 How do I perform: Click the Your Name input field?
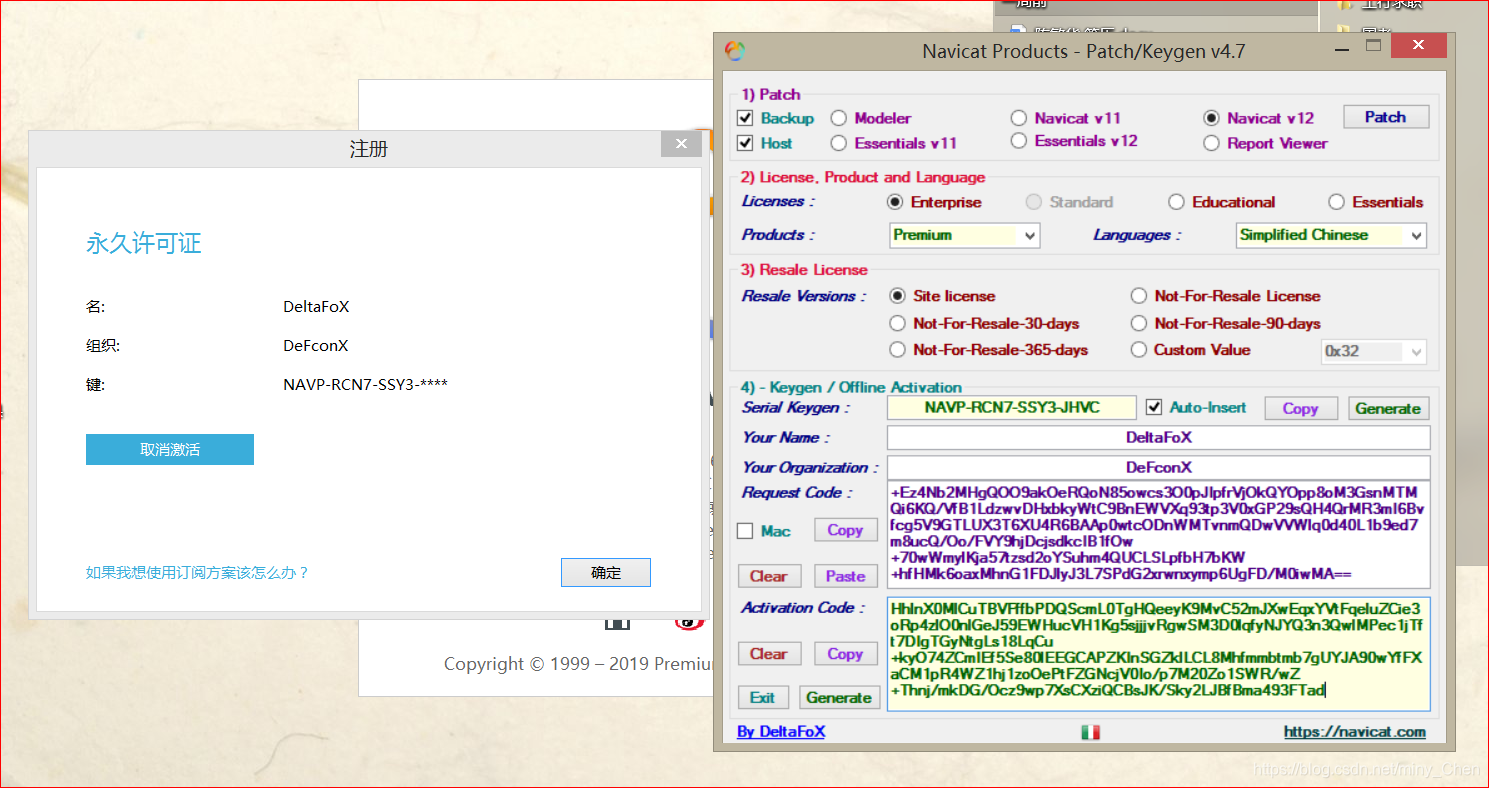point(1158,437)
